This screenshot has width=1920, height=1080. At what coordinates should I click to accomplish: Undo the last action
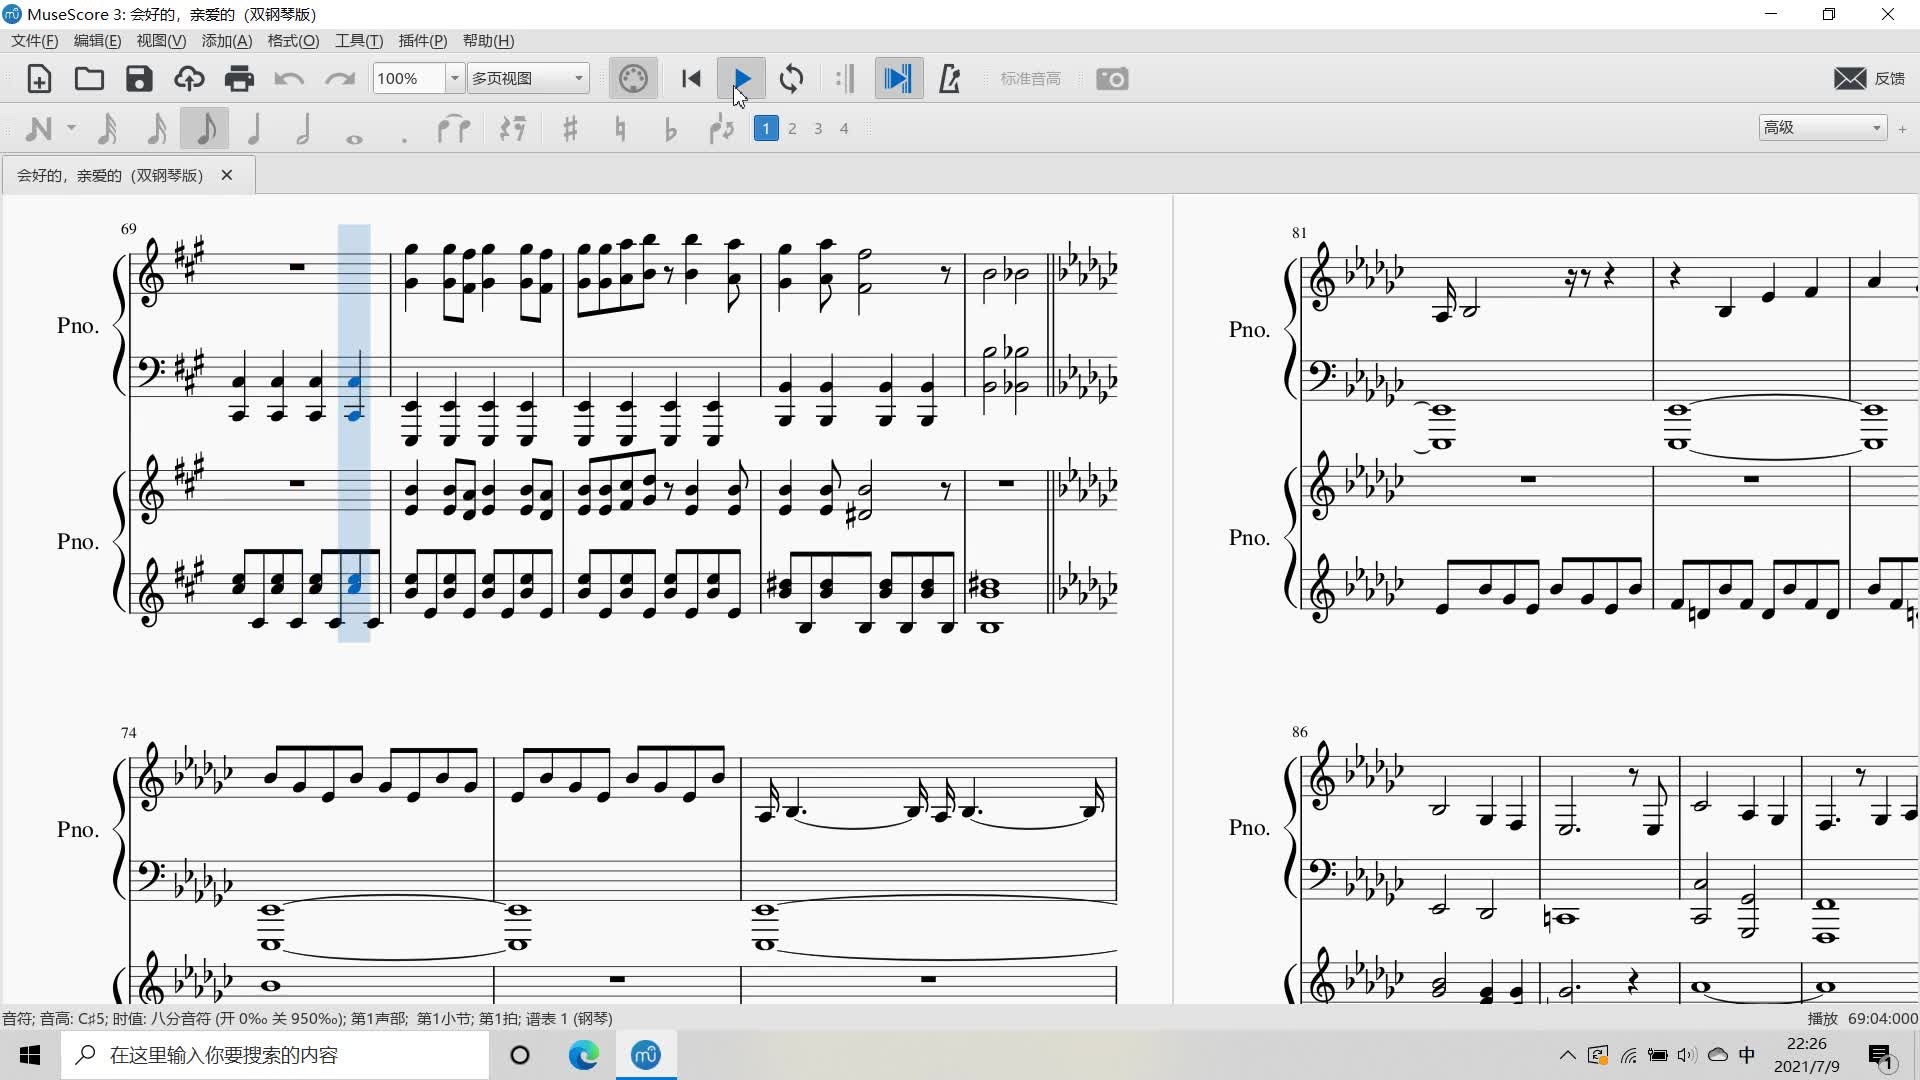tap(289, 79)
